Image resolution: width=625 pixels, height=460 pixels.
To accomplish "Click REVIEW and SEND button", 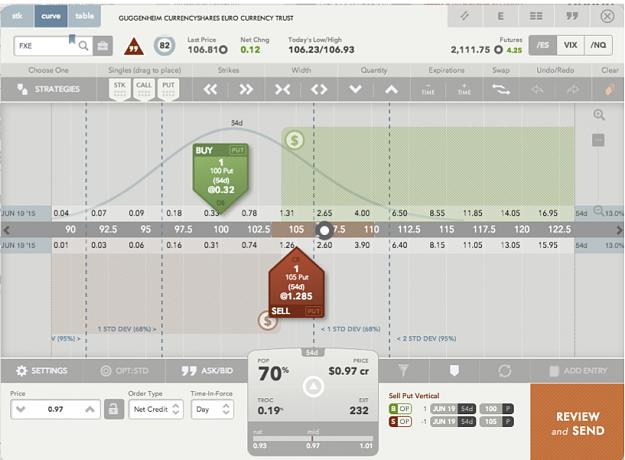I will (578, 423).
